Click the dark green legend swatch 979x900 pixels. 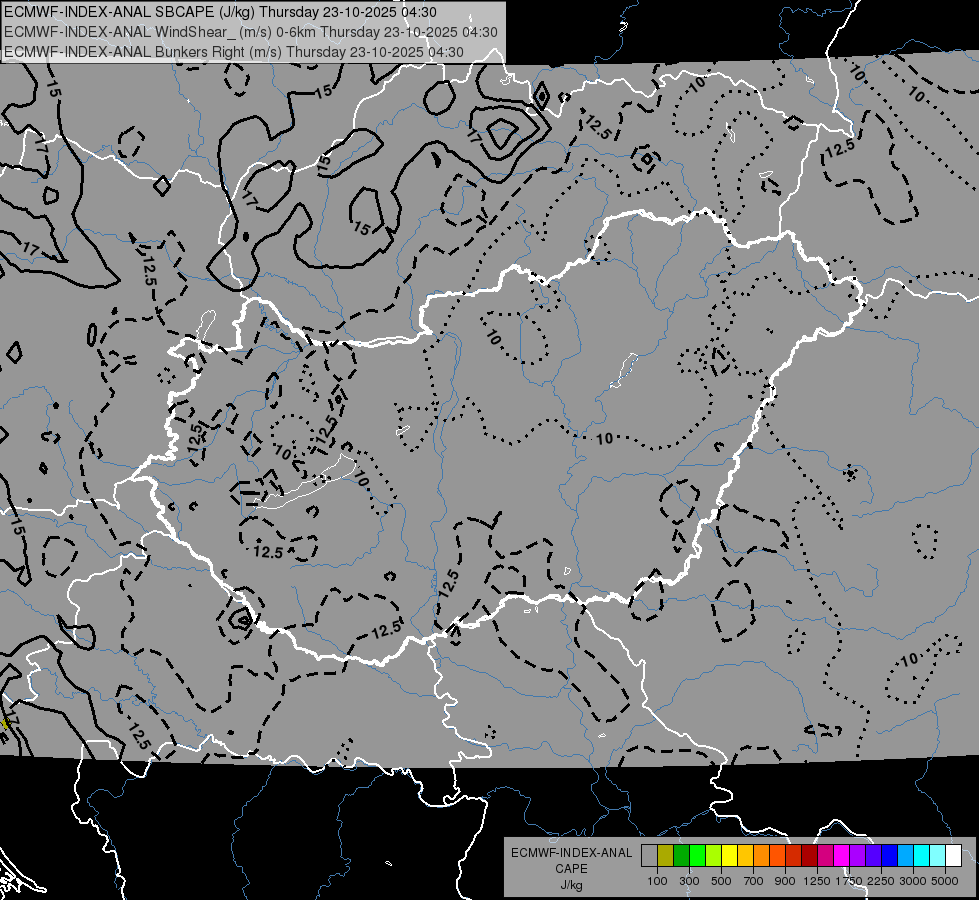(x=681, y=856)
